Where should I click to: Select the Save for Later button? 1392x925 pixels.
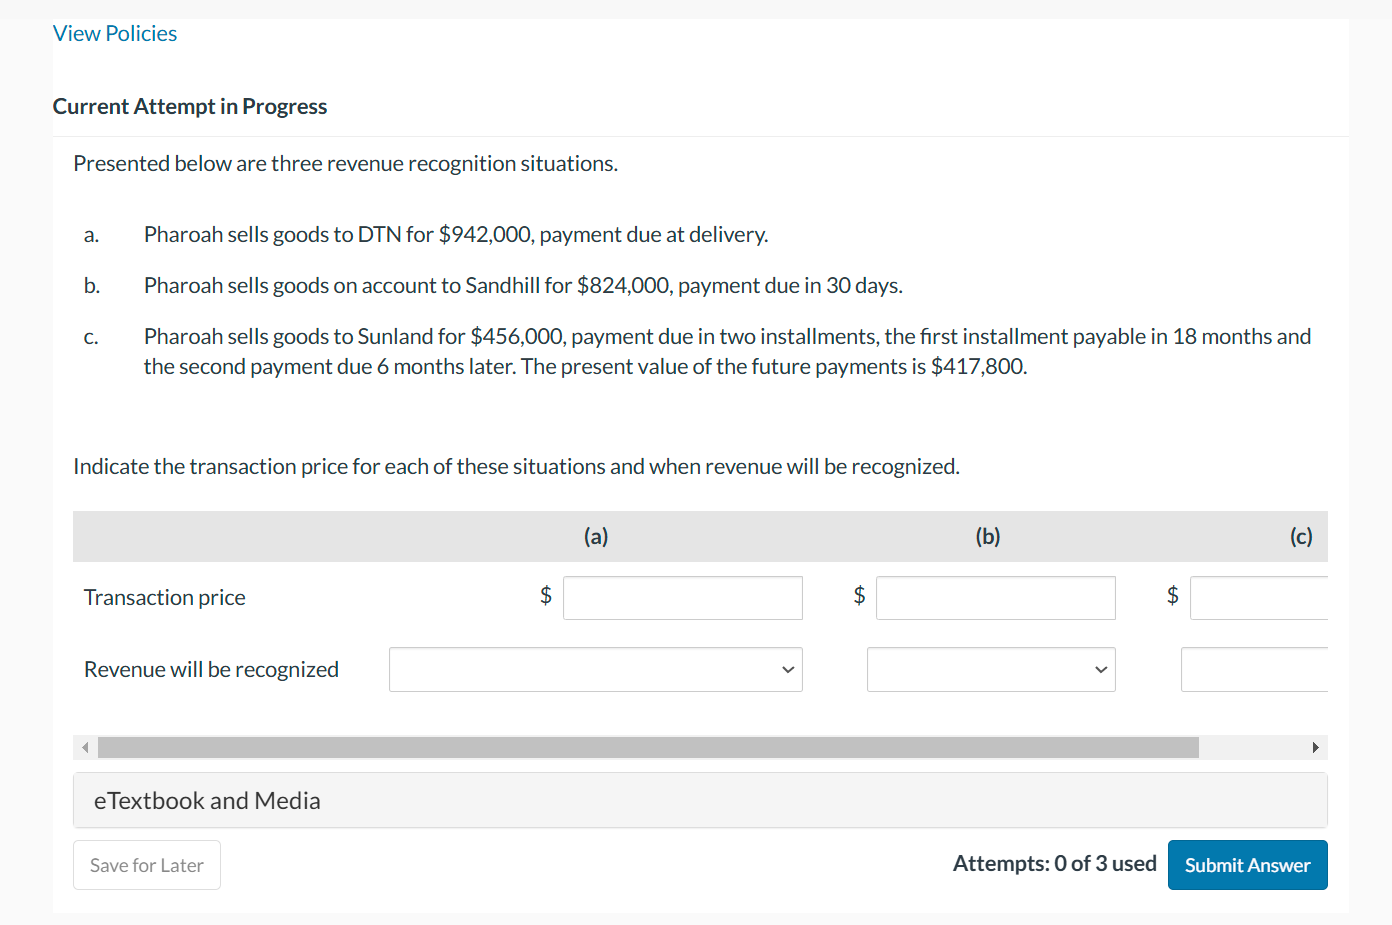(146, 864)
